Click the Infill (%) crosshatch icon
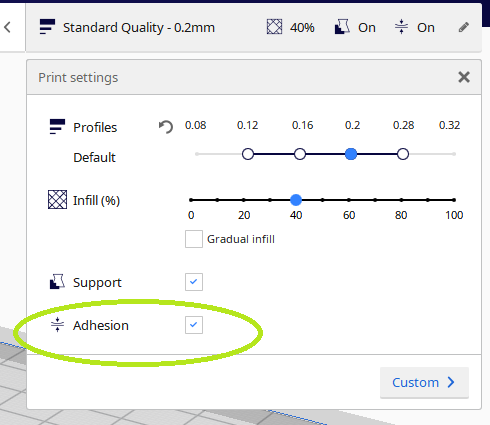This screenshot has height=425, width=490. pos(57,200)
